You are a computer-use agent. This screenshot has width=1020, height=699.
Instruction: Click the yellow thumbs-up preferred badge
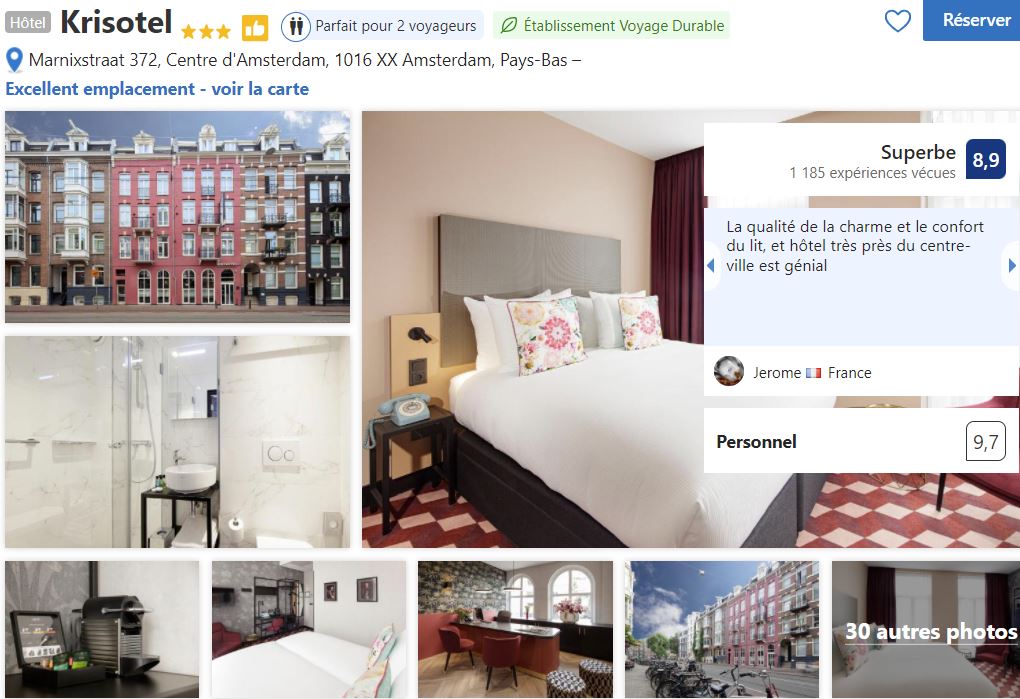pos(254,28)
